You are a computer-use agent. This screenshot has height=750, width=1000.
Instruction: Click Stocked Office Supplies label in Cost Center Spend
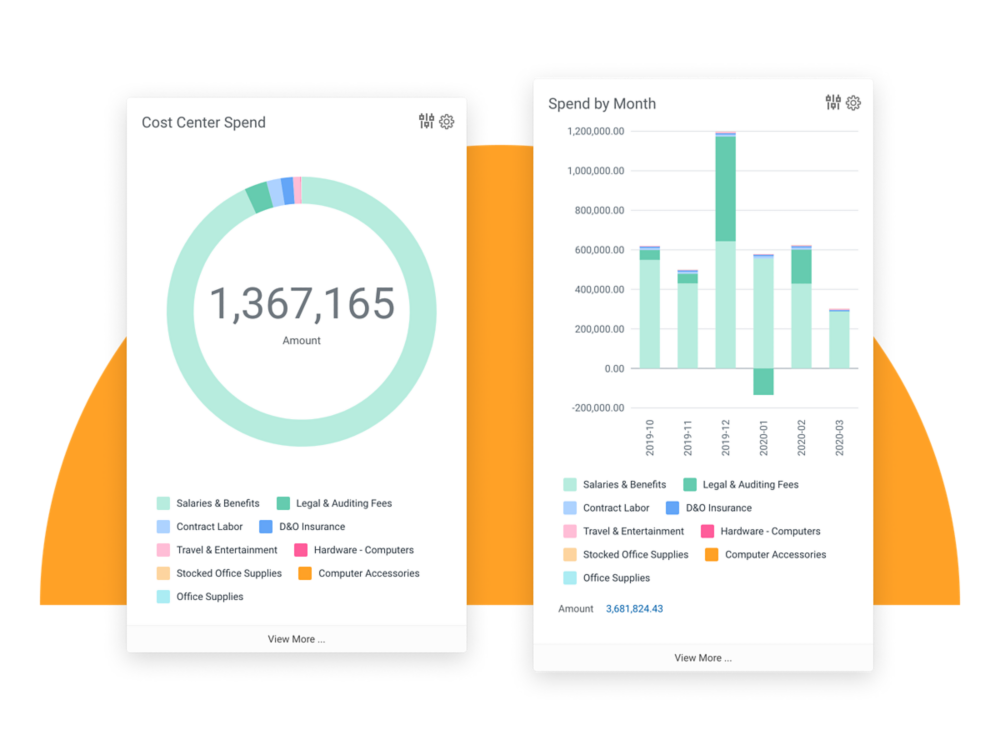tap(229, 574)
